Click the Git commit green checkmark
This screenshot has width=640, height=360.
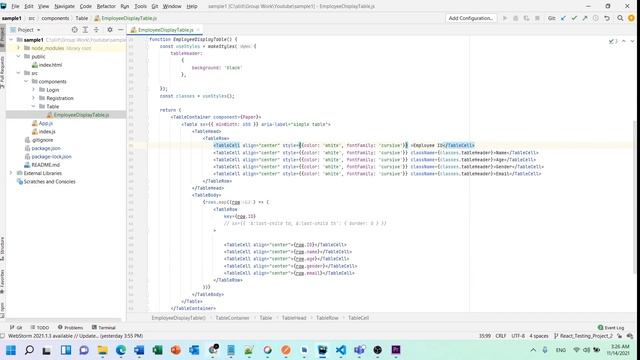(574, 18)
